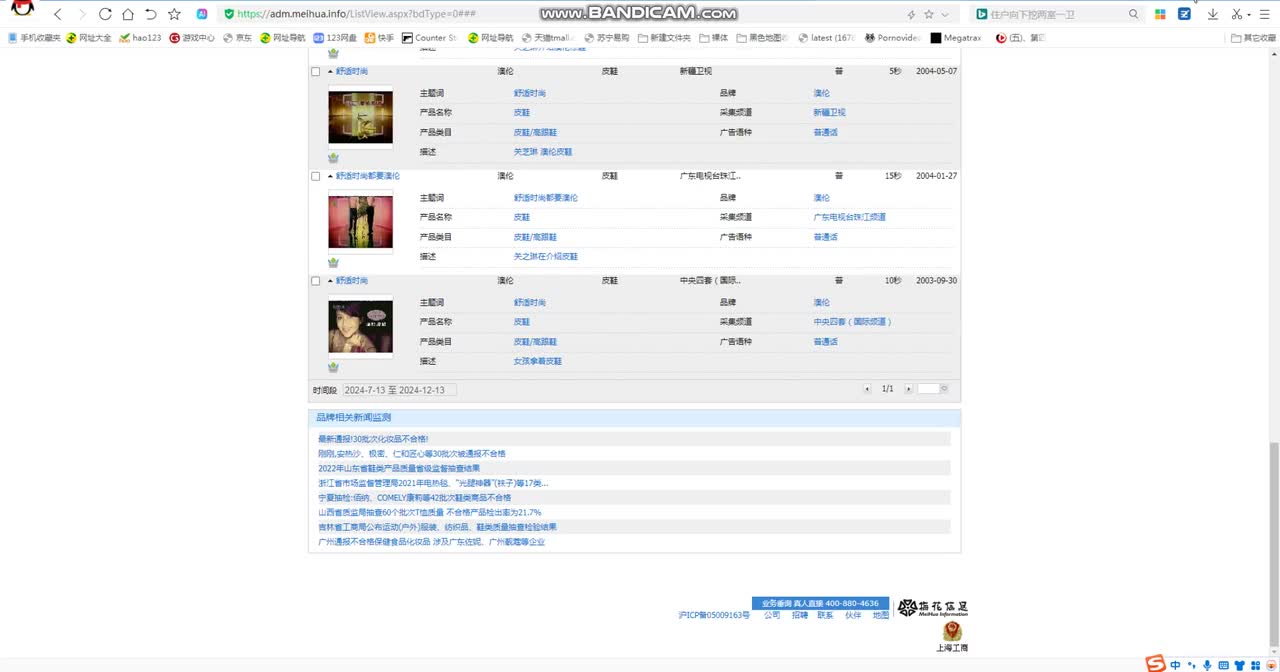Open the search engine dropdown in search box
This screenshot has width=1280, height=672.
click(x=983, y=14)
